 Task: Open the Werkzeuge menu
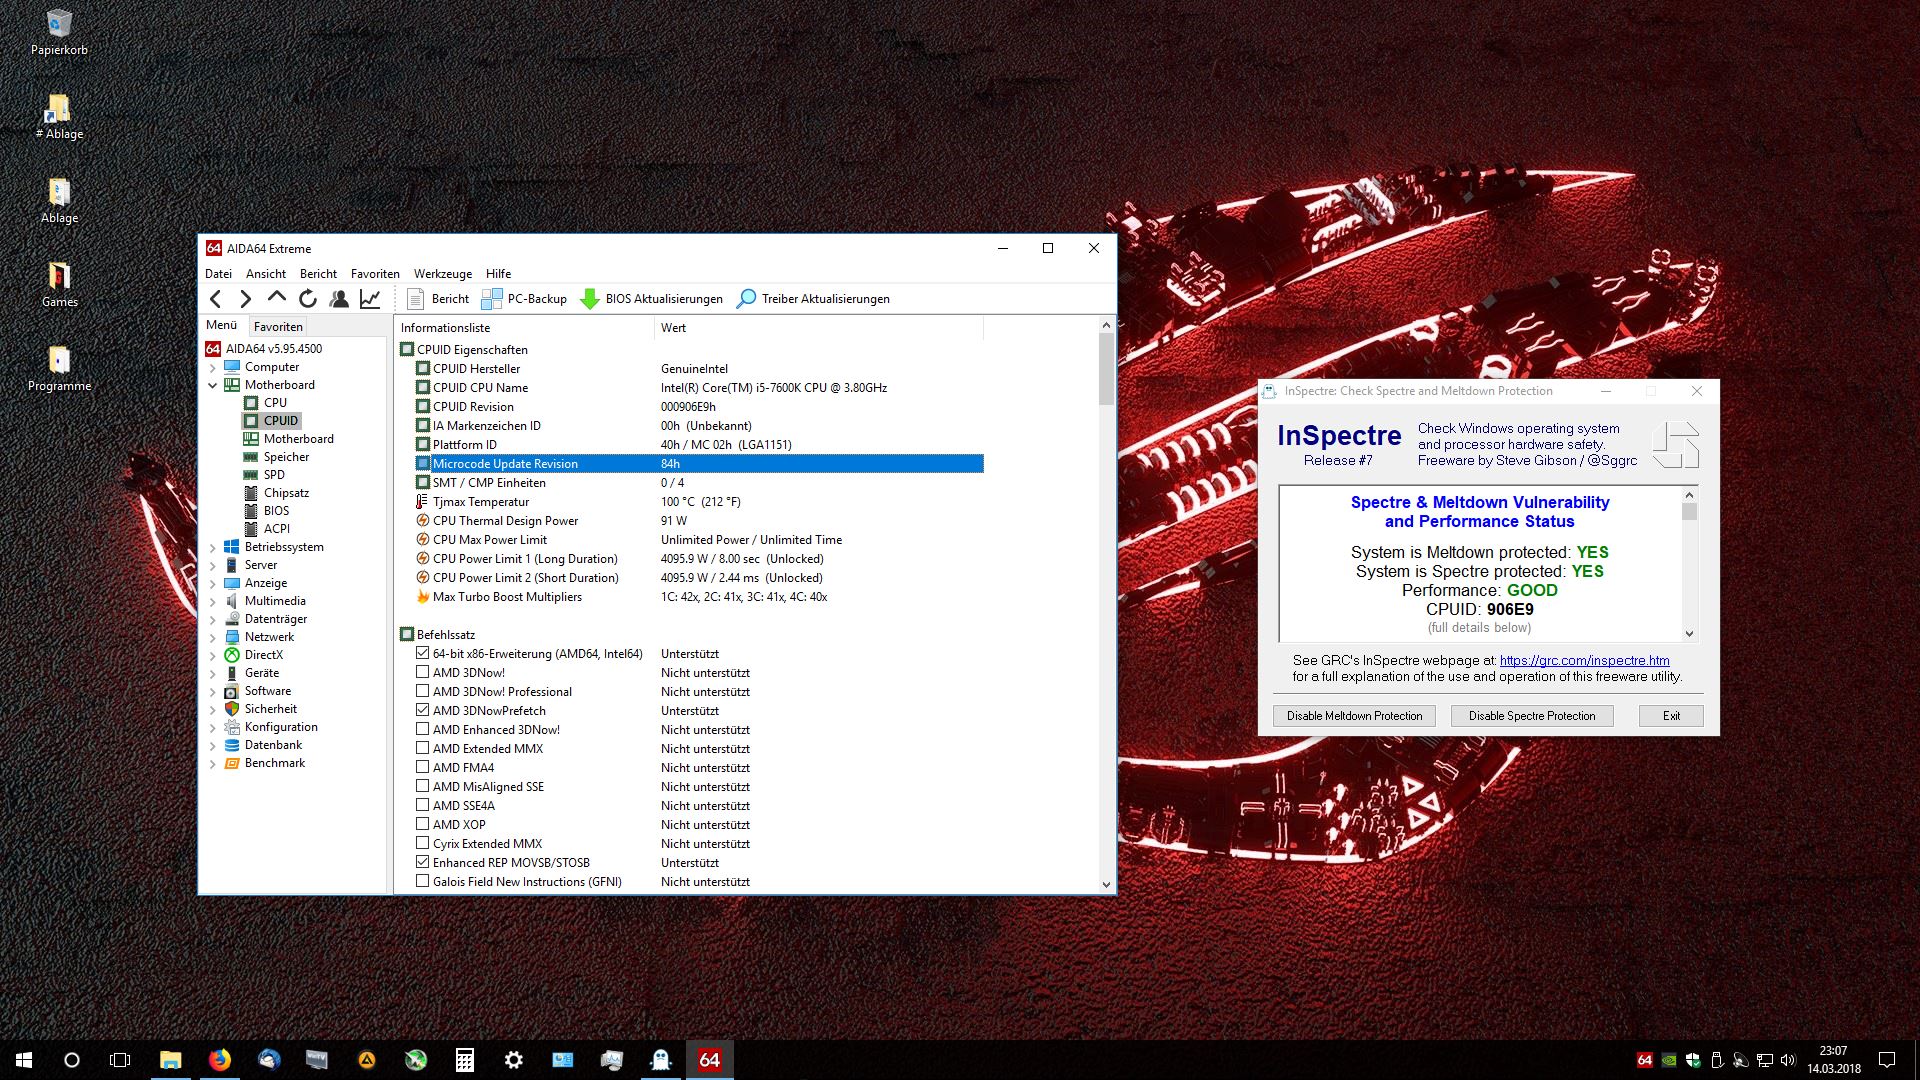(x=442, y=273)
